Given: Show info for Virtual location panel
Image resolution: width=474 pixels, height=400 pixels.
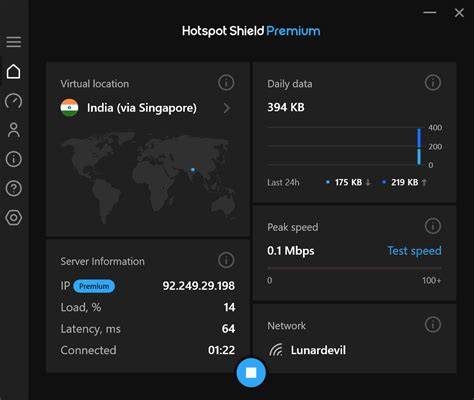Looking at the screenshot, I should 226,83.
